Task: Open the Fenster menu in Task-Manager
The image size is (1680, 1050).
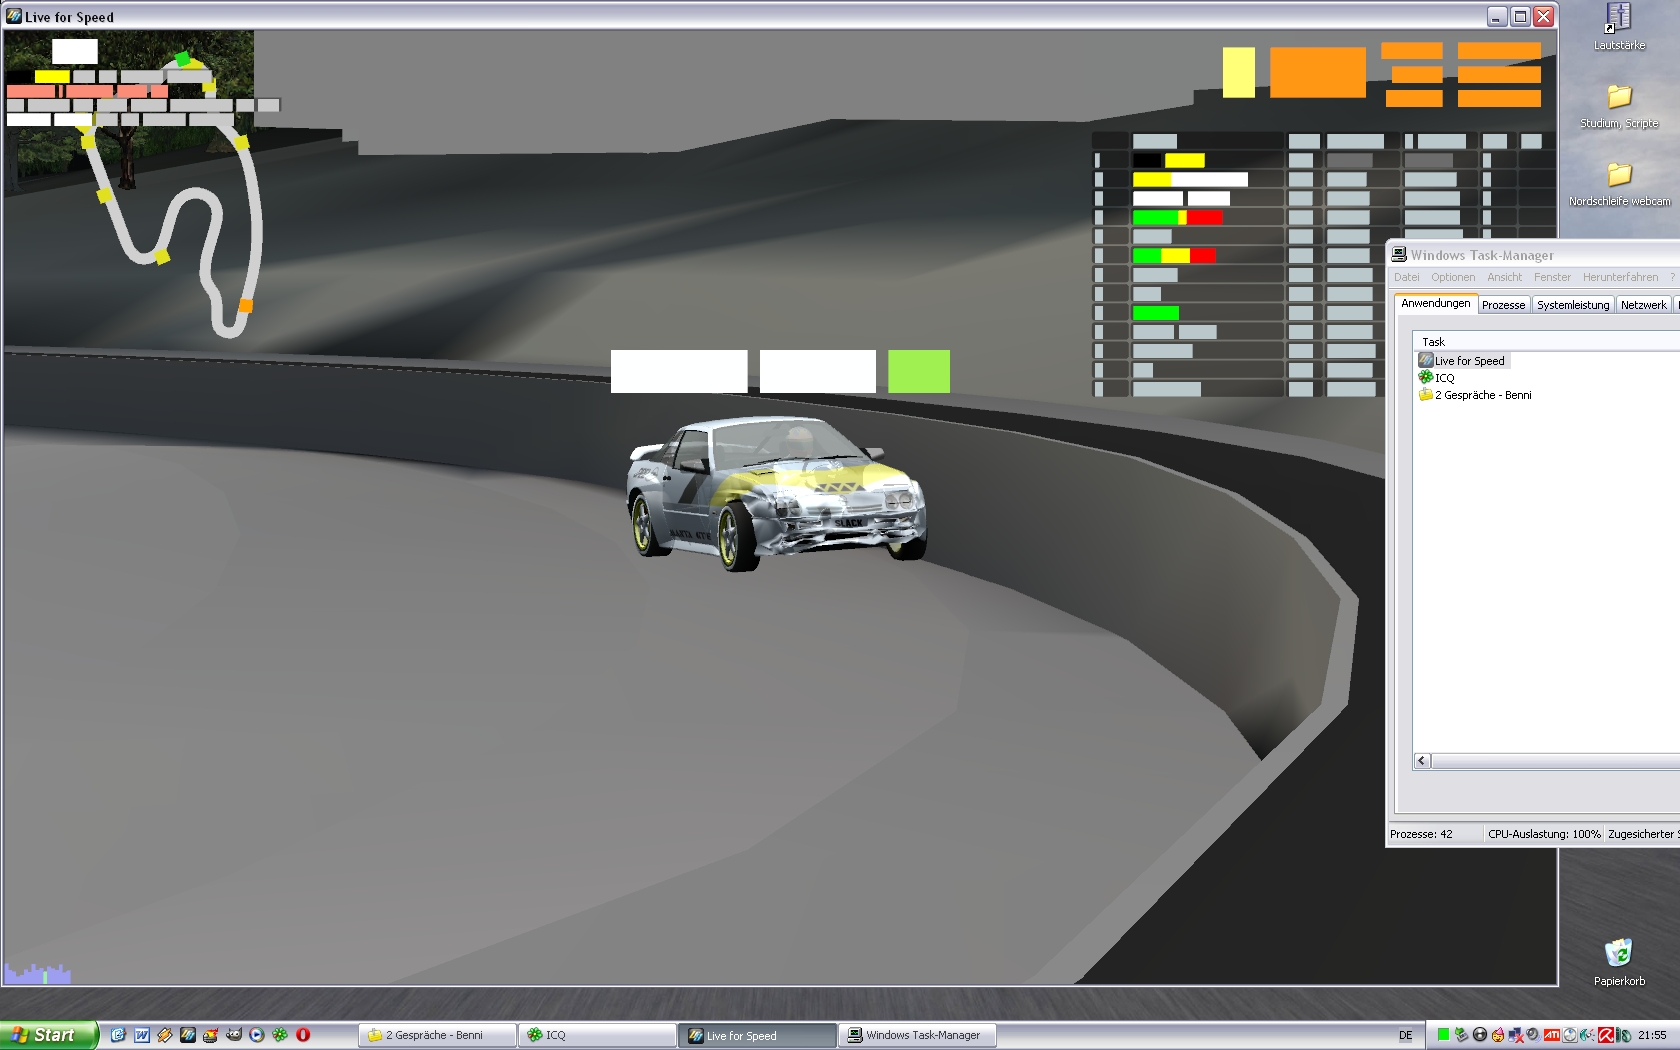Action: pyautogui.click(x=1552, y=277)
